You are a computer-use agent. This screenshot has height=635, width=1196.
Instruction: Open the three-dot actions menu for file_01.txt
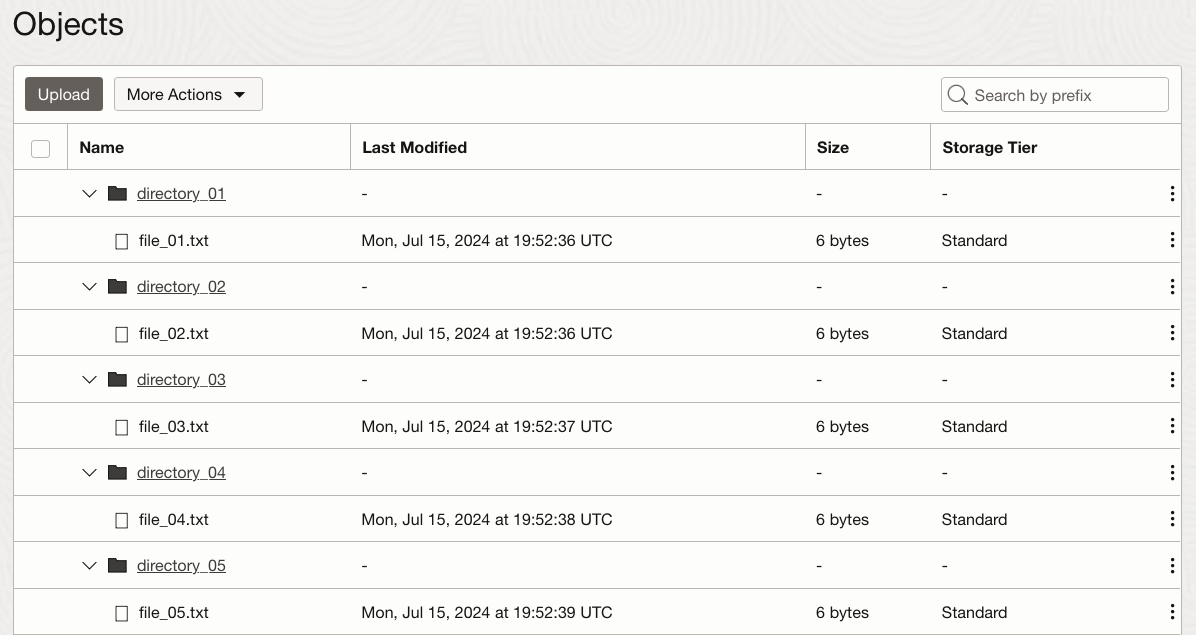point(1171,240)
